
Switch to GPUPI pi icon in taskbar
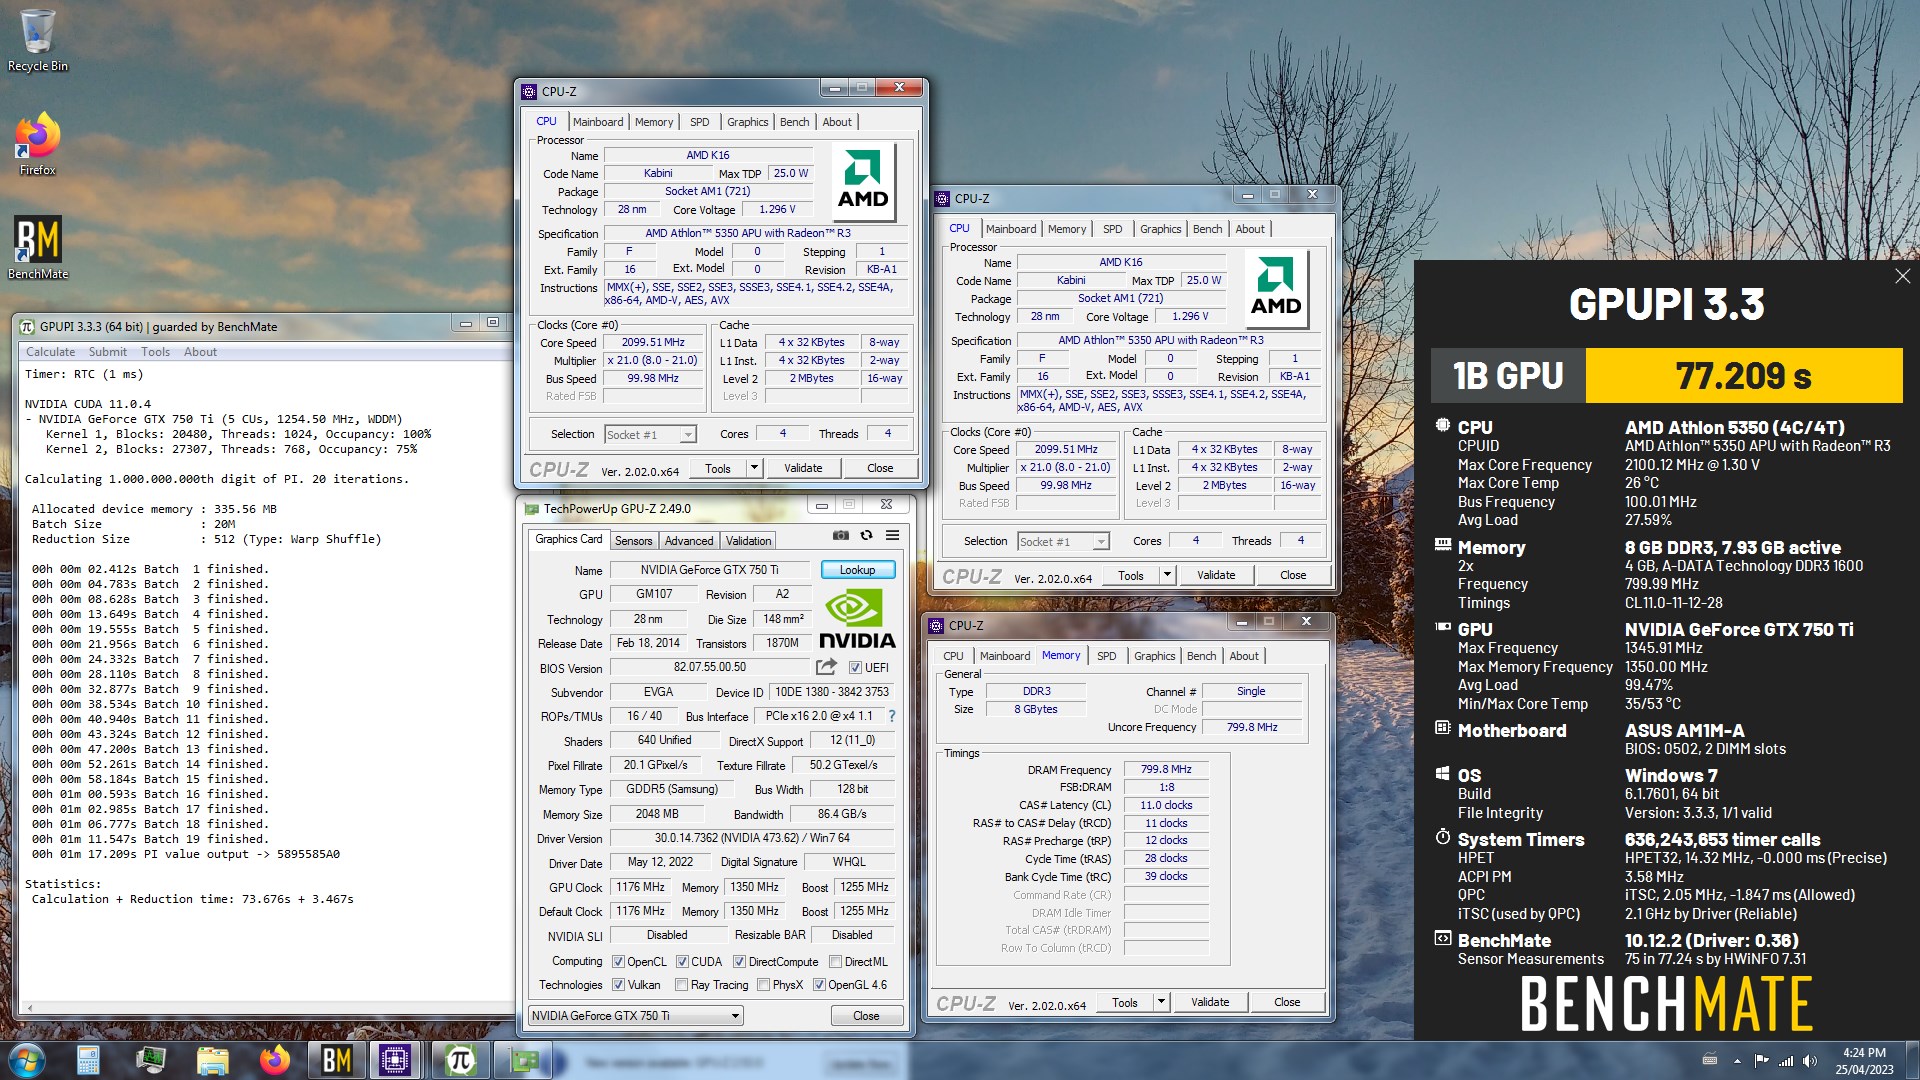[x=459, y=1060]
